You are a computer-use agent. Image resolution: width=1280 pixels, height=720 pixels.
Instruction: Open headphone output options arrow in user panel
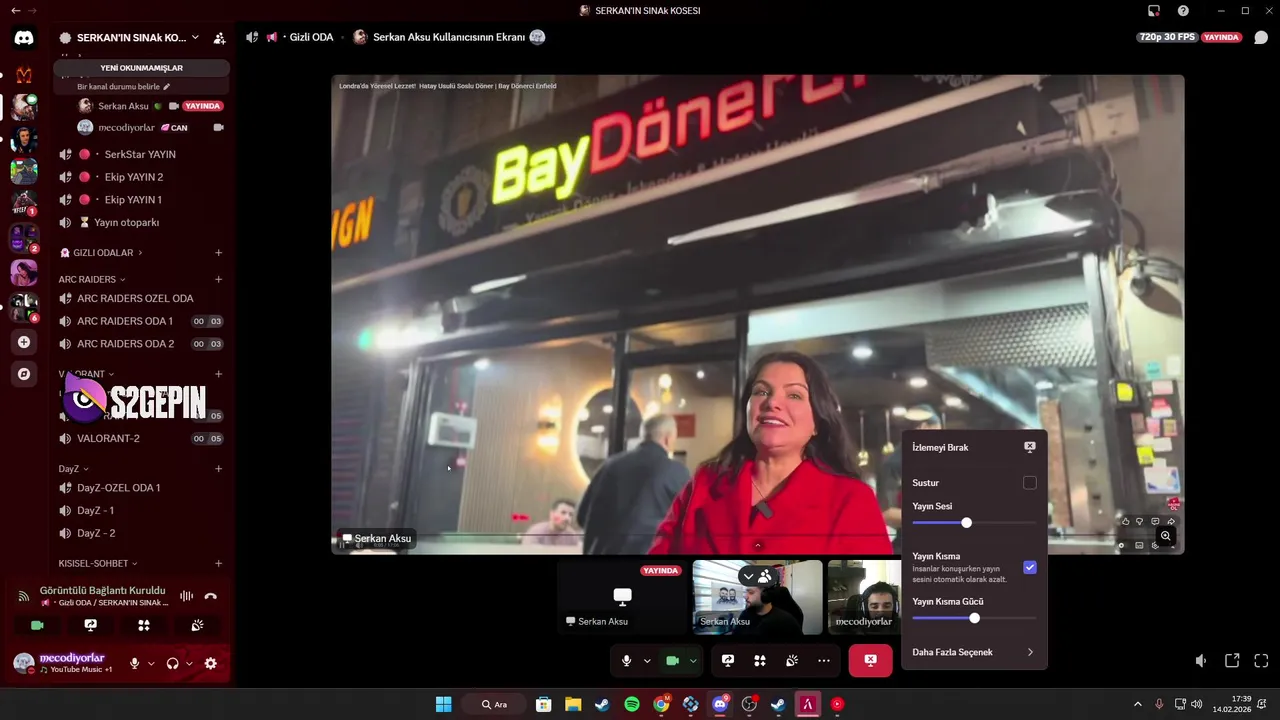(x=189, y=663)
